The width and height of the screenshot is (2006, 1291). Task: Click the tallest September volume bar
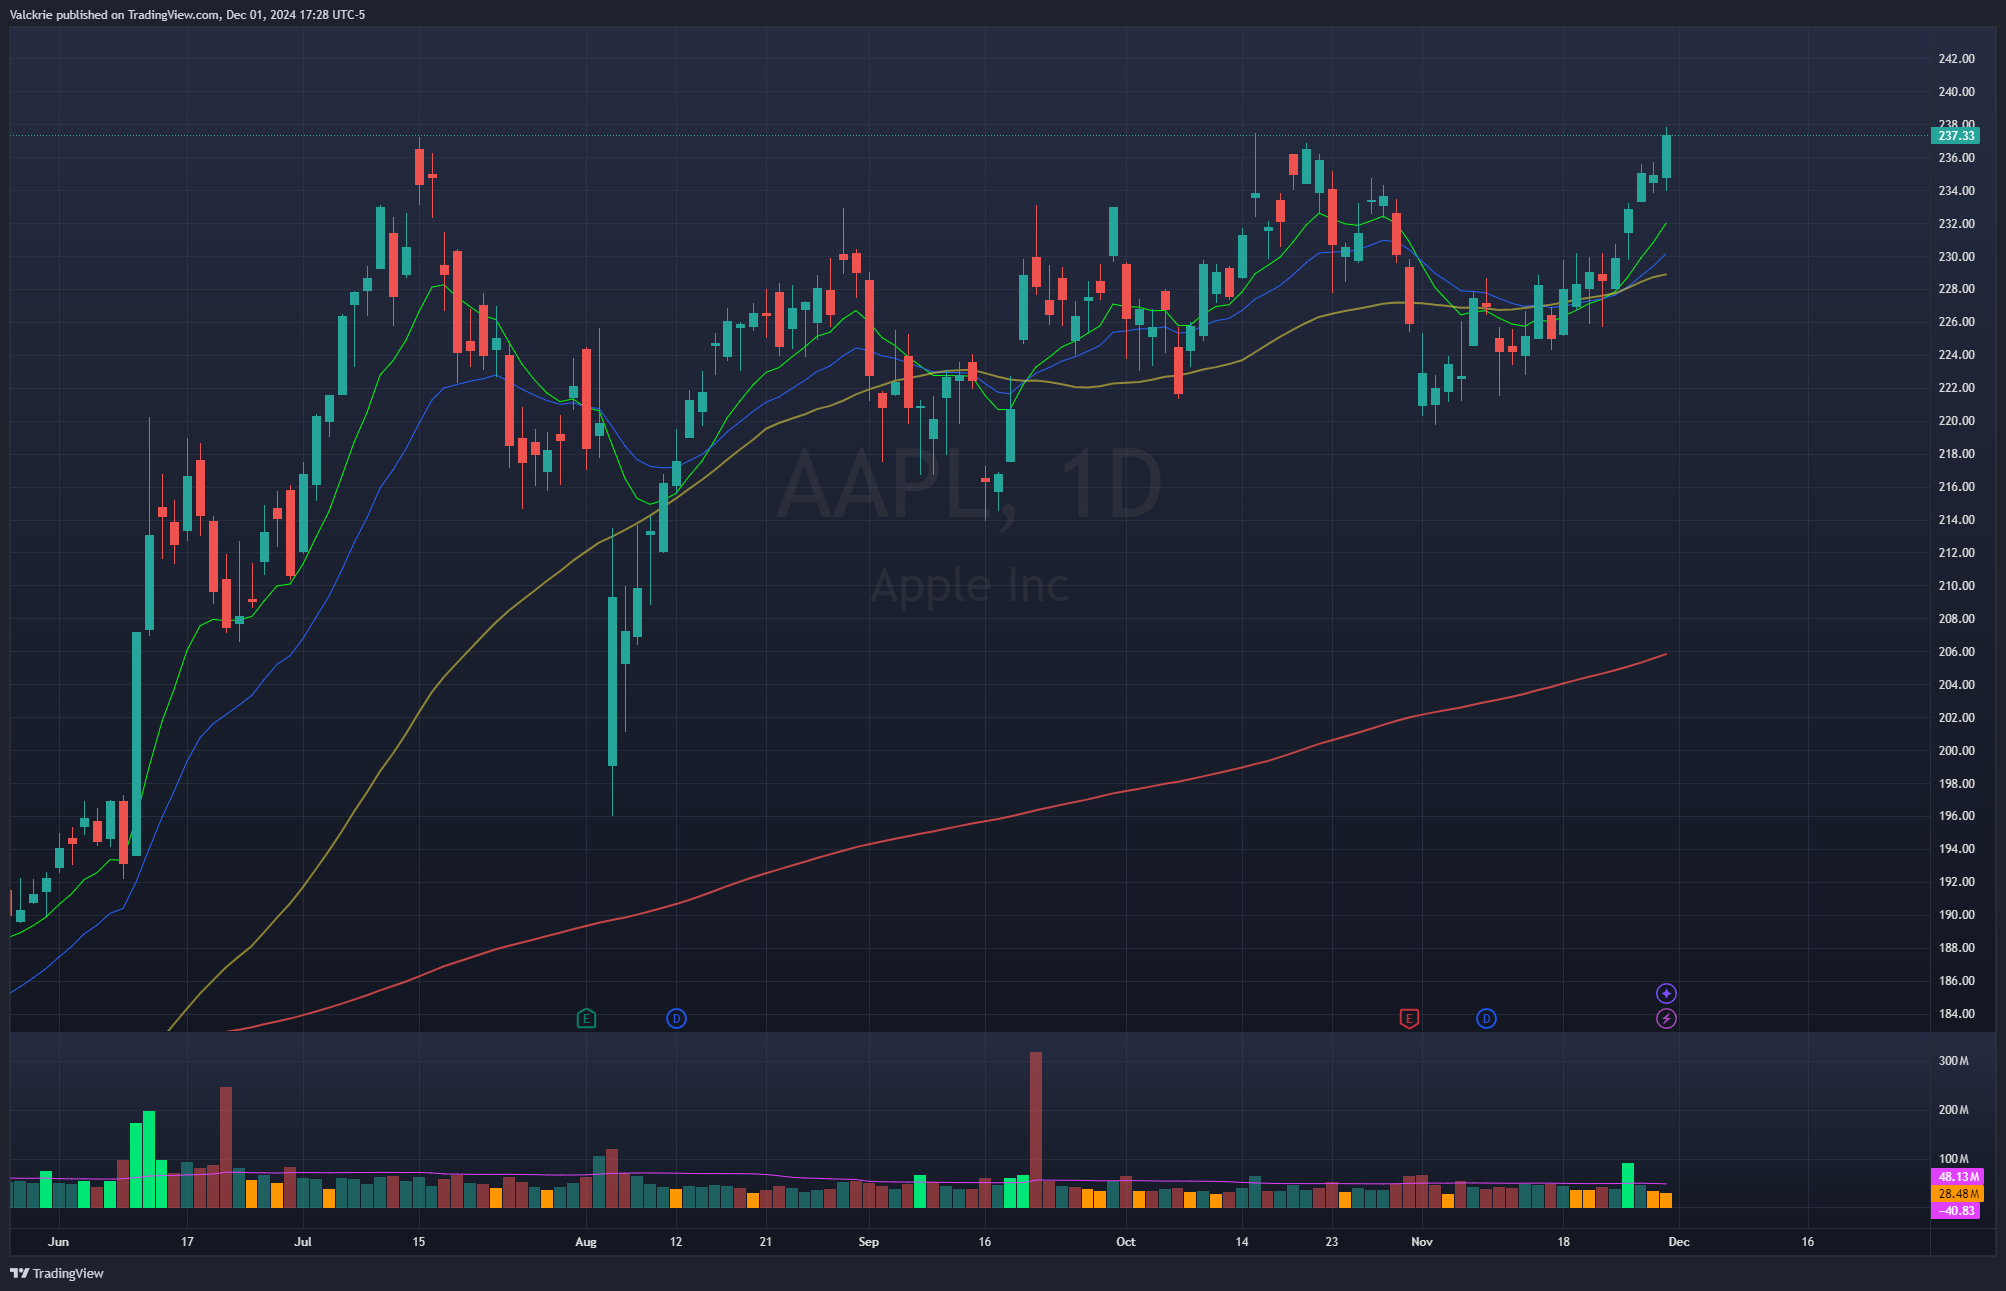point(1036,1130)
